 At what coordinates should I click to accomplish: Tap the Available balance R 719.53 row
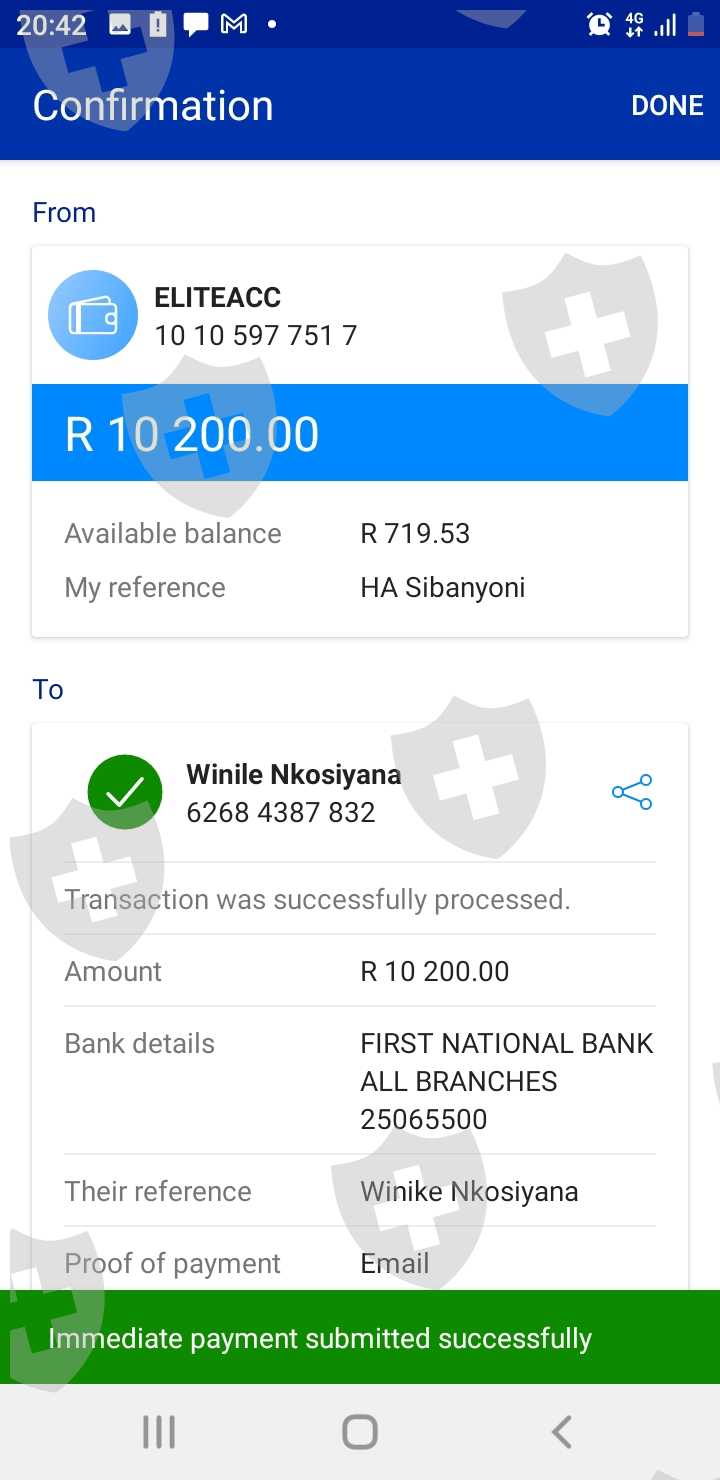pyautogui.click(x=360, y=533)
